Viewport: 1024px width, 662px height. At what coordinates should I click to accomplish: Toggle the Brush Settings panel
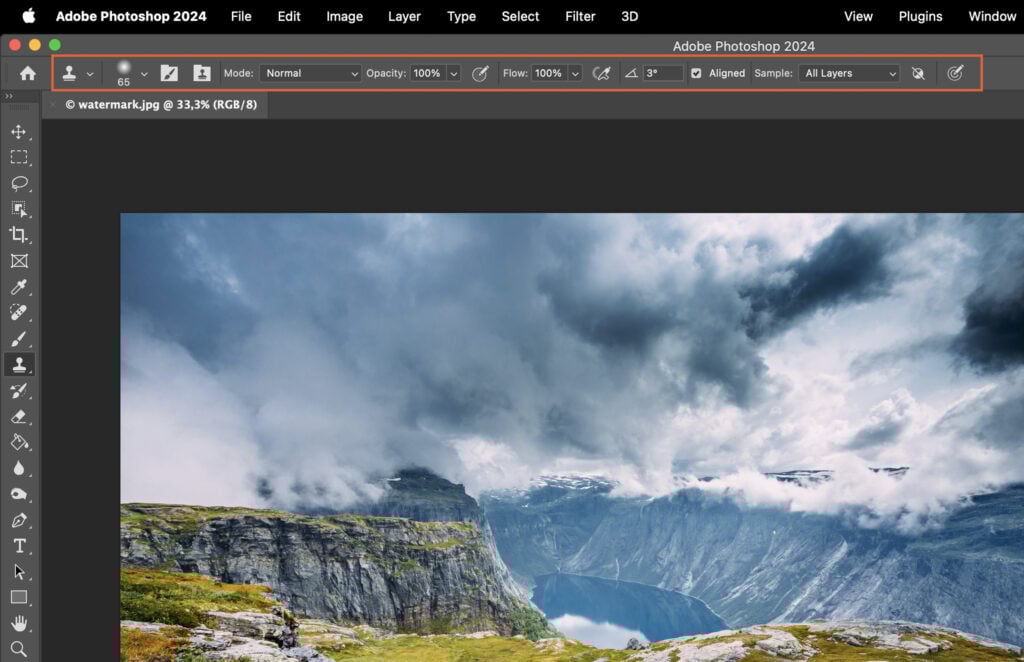click(169, 73)
